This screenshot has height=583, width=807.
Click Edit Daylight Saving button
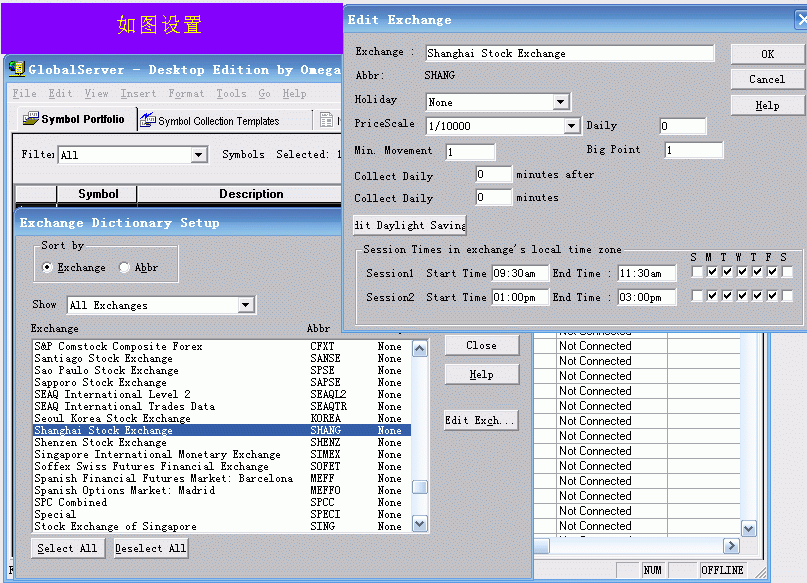410,225
